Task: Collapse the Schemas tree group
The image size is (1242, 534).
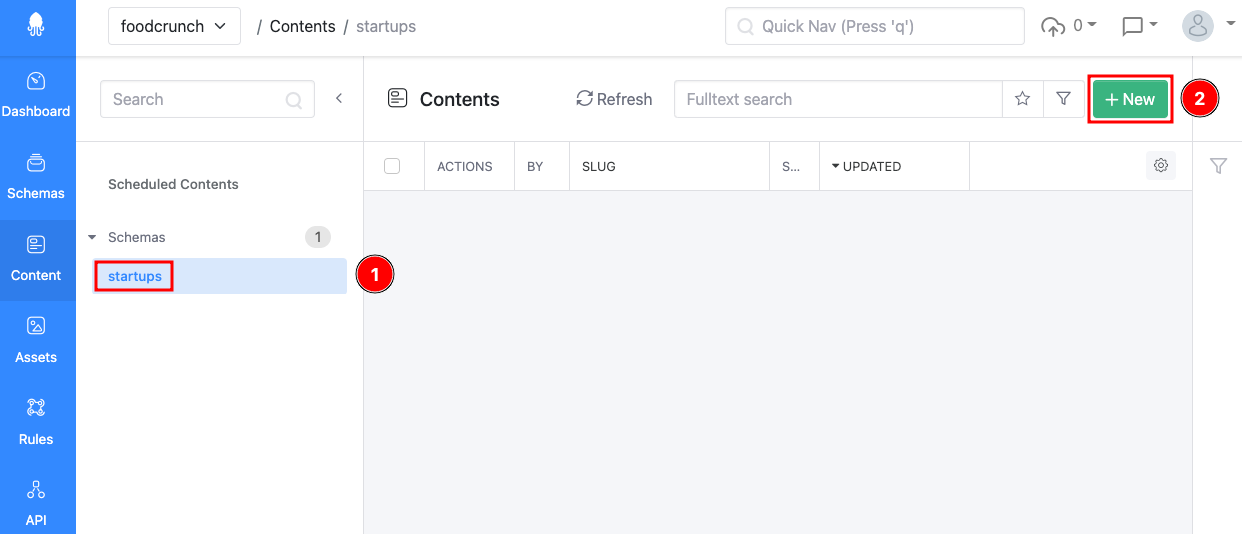Action: click(93, 238)
